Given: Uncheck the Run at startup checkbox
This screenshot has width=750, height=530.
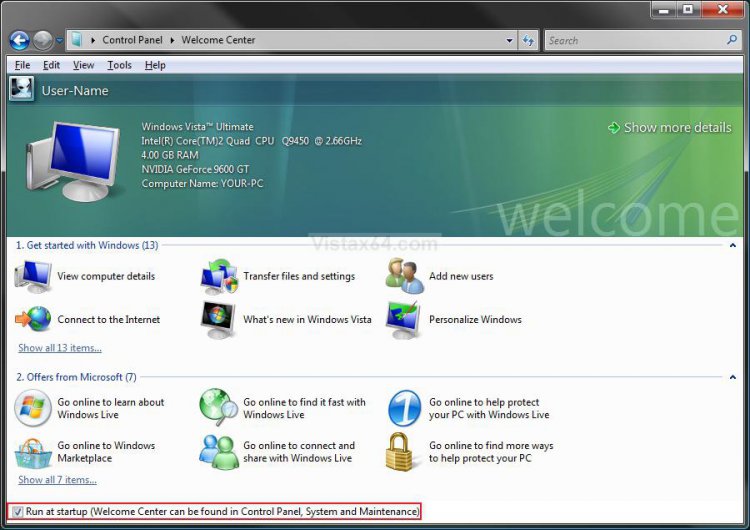Looking at the screenshot, I should [x=18, y=512].
